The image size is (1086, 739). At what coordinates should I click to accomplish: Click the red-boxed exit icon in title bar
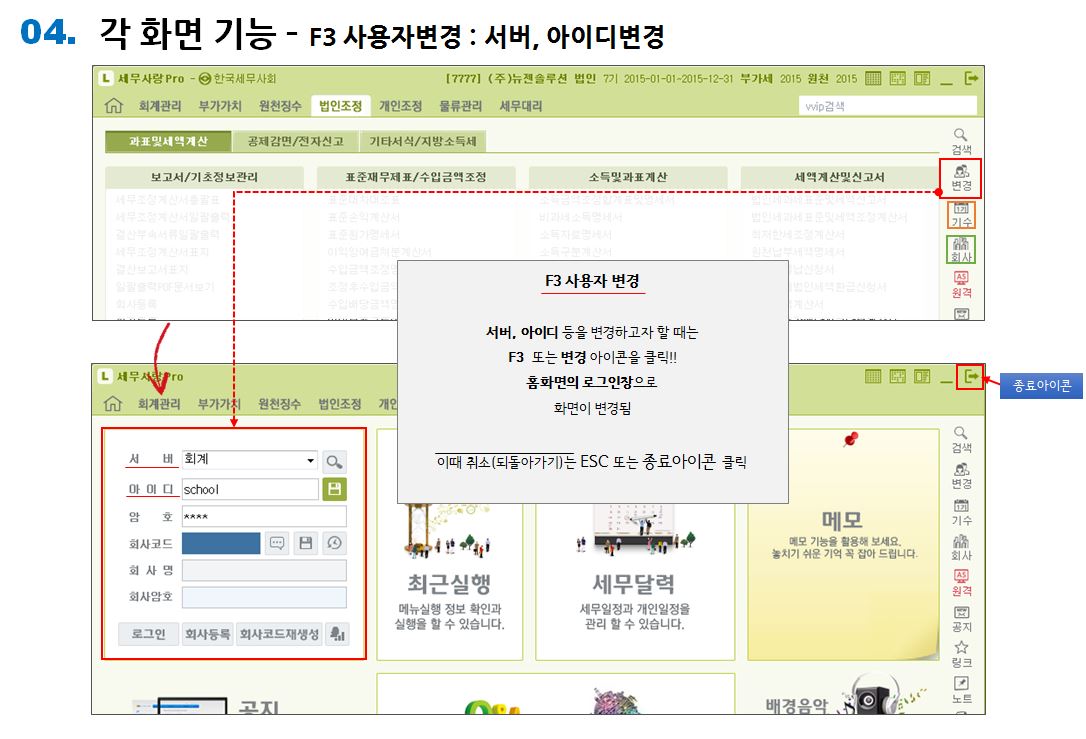(970, 377)
